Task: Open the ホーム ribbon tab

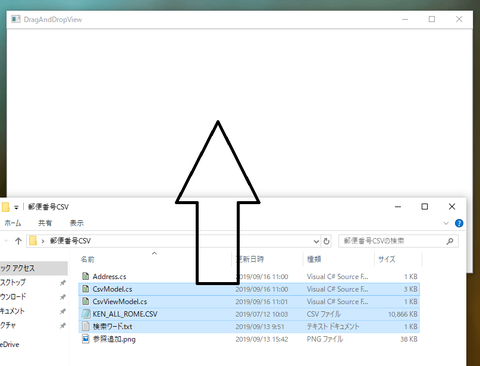Action: 12,223
